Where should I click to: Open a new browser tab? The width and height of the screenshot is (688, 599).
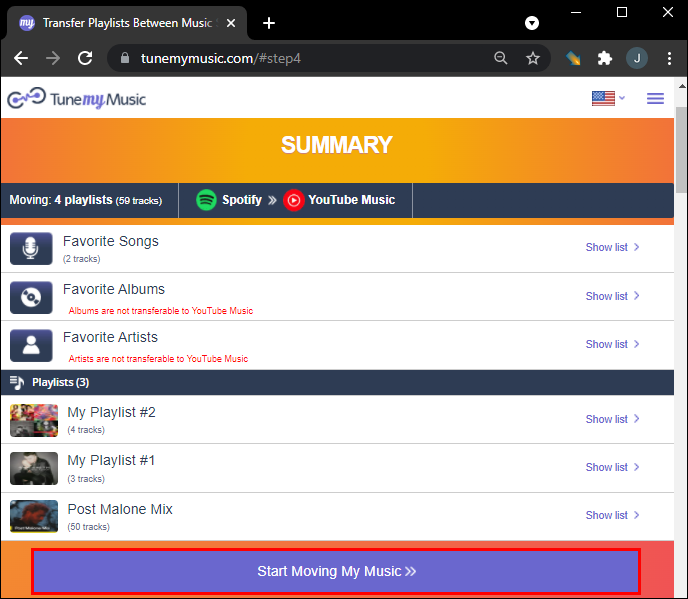coord(269,23)
